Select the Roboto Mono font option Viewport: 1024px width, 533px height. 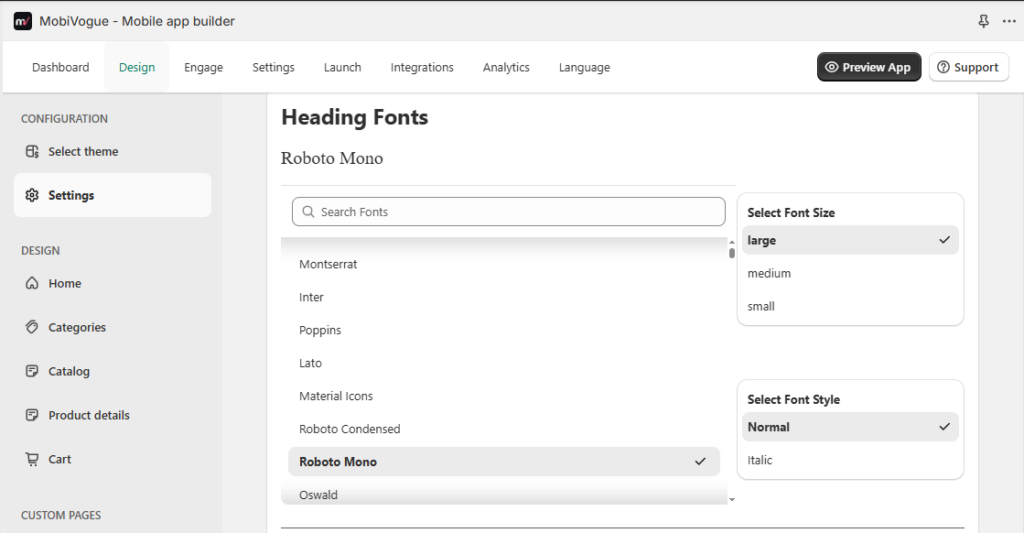coord(504,462)
